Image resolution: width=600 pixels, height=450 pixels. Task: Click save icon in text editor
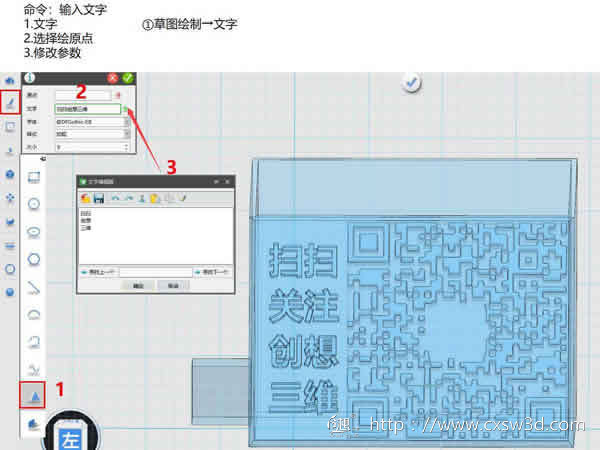click(x=99, y=198)
